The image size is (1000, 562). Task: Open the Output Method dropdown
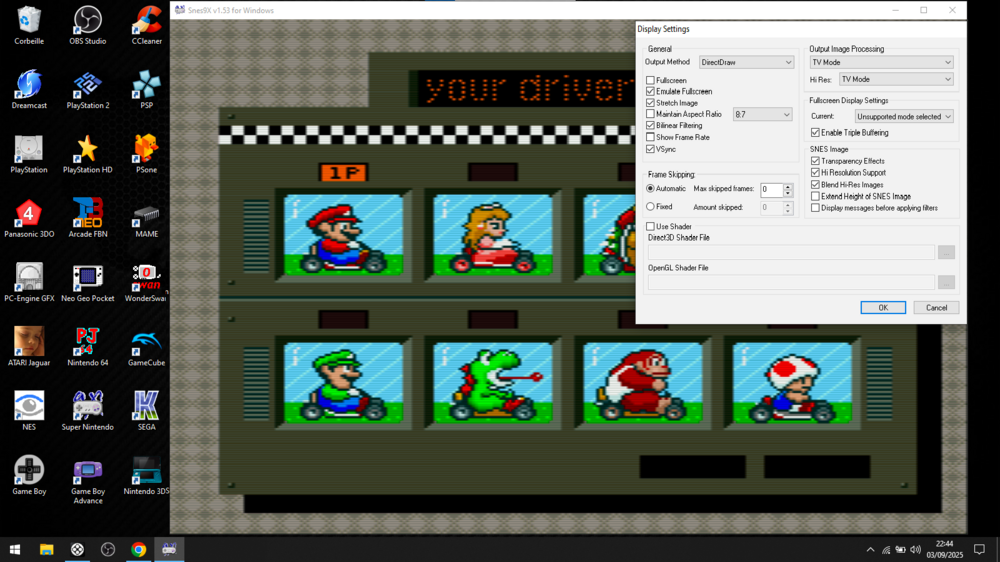click(x=746, y=63)
